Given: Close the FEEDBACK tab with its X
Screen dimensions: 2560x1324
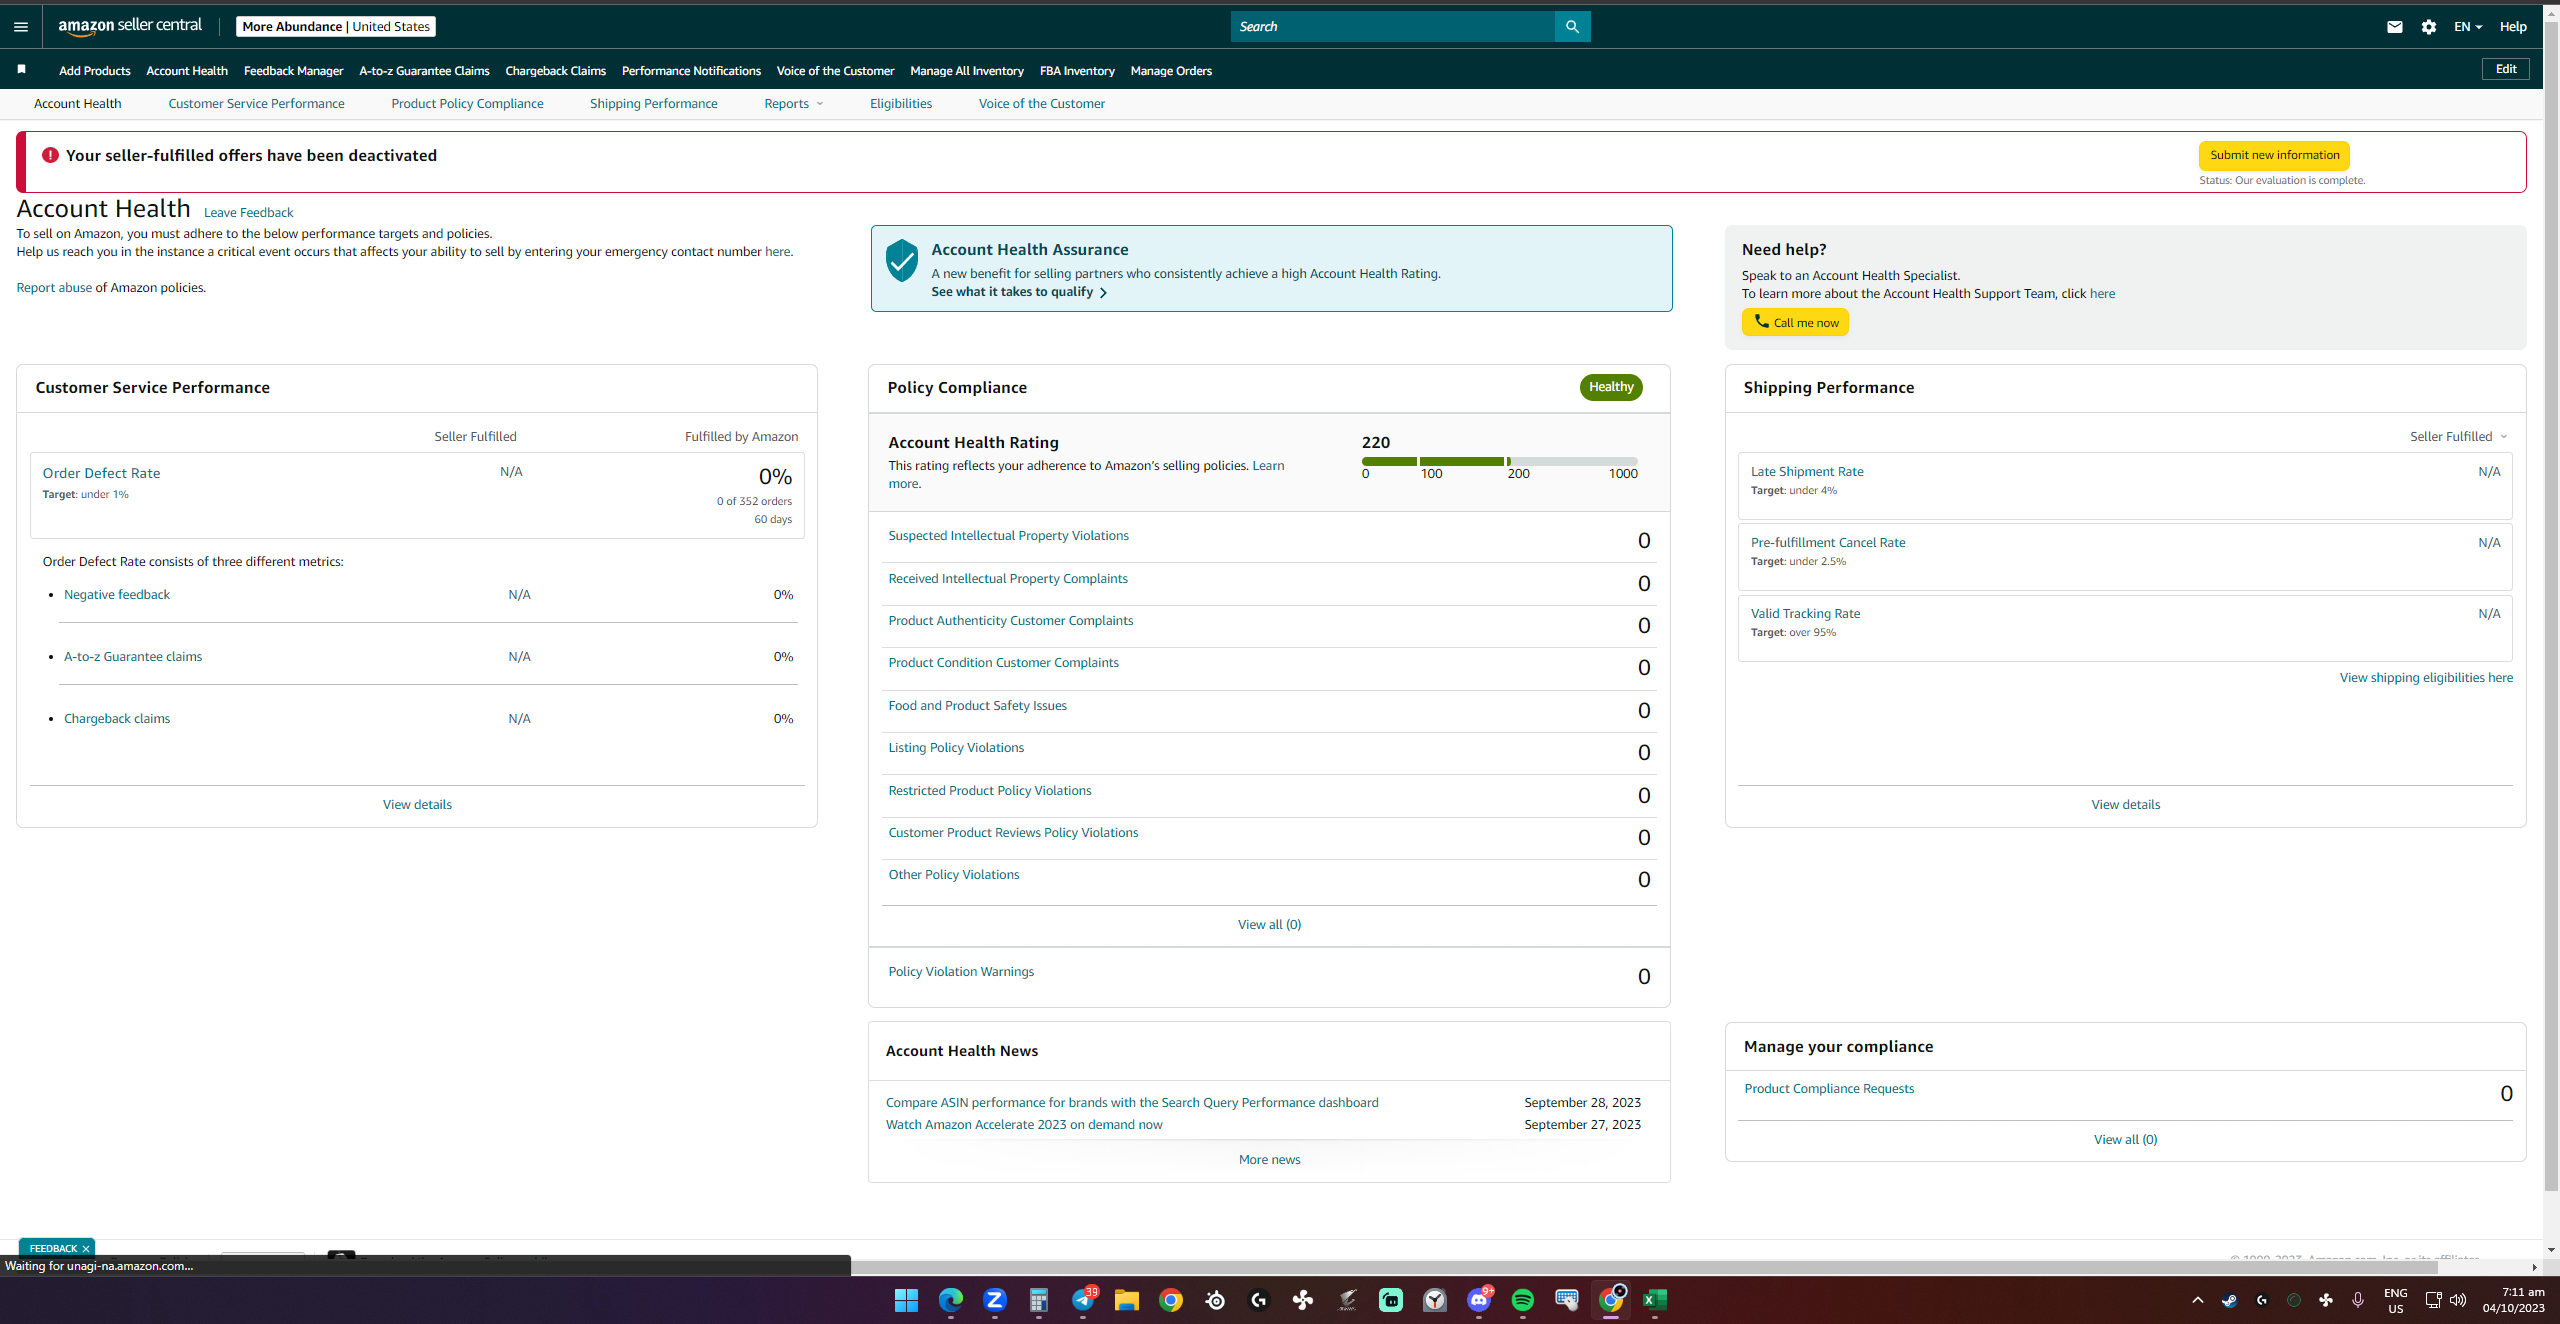Looking at the screenshot, I should click(x=86, y=1248).
